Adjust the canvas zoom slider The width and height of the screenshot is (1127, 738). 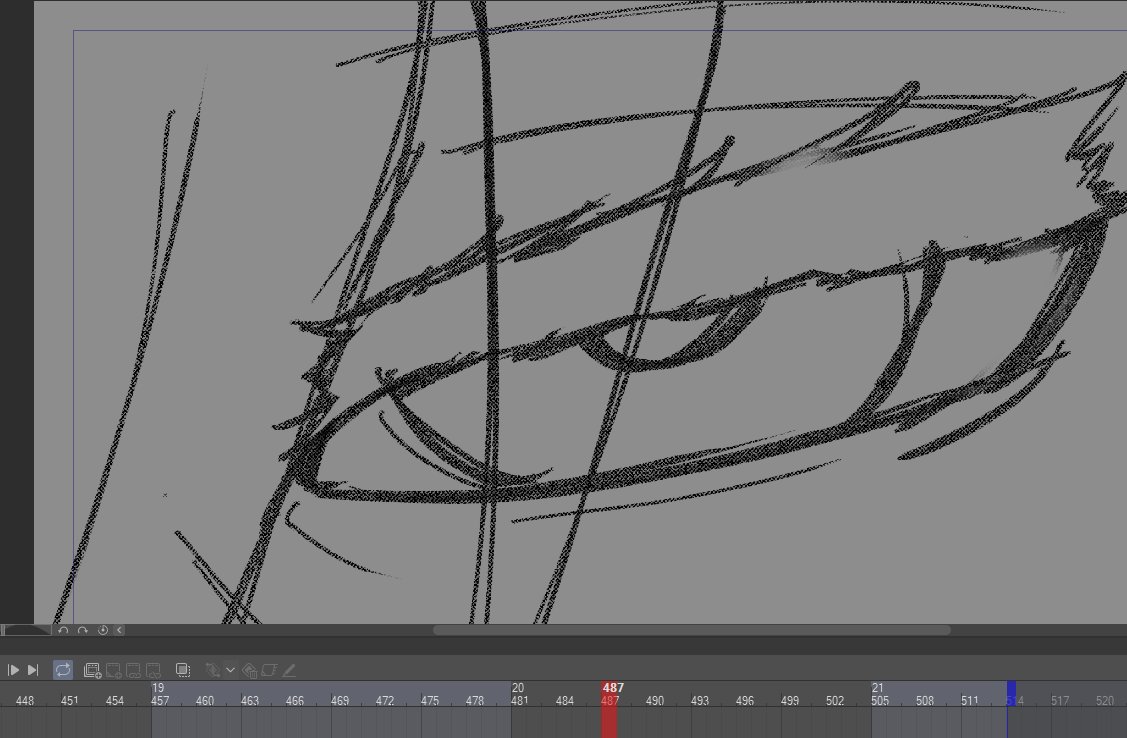[26, 630]
